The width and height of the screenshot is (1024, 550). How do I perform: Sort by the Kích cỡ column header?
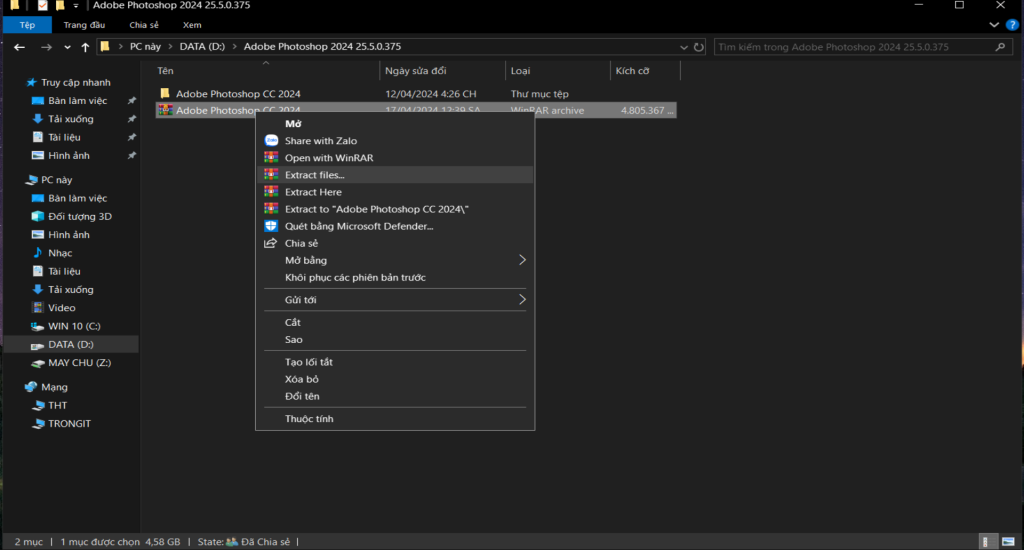(x=645, y=71)
